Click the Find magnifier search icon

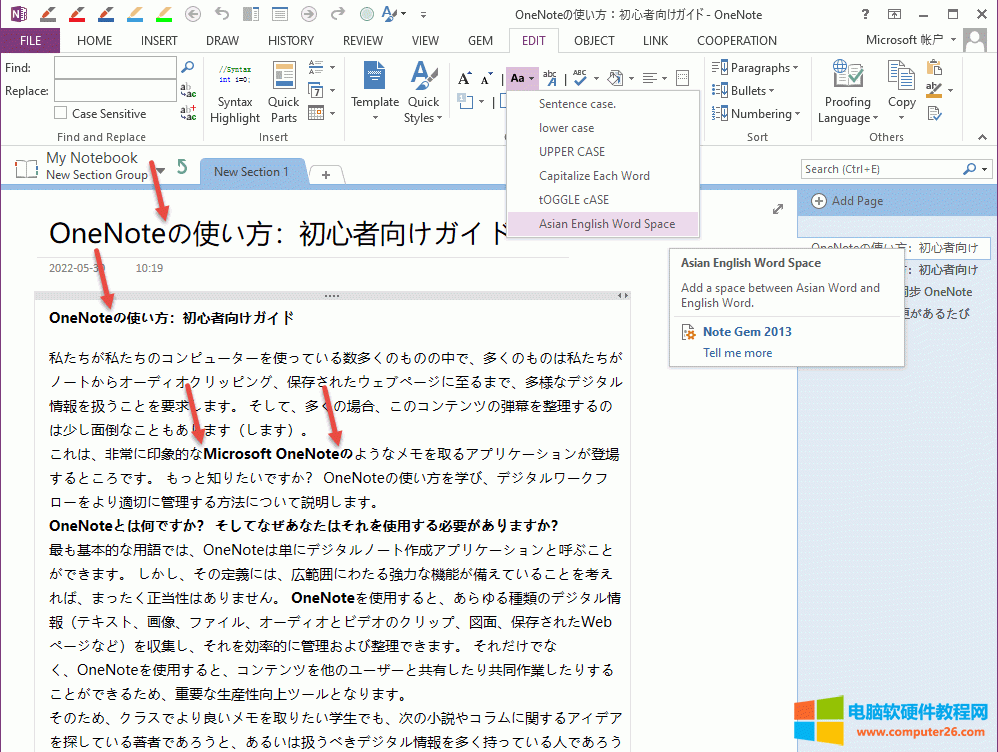(187, 67)
